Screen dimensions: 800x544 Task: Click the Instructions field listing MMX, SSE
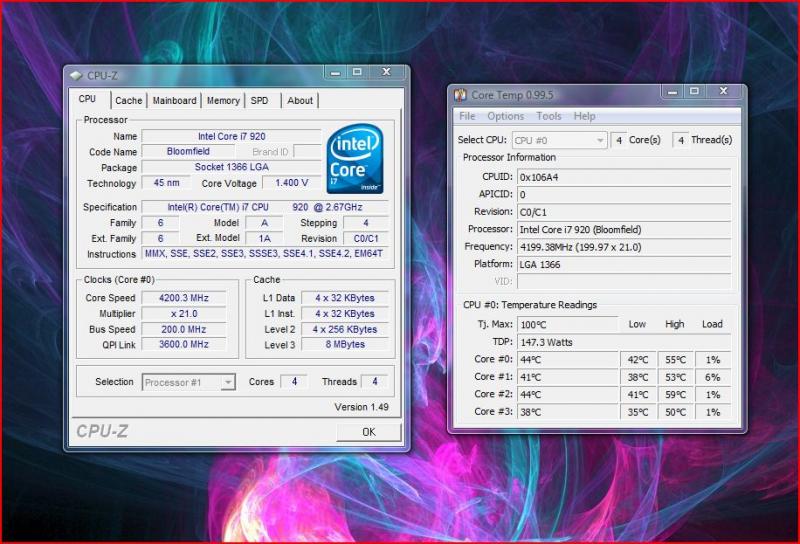point(265,254)
